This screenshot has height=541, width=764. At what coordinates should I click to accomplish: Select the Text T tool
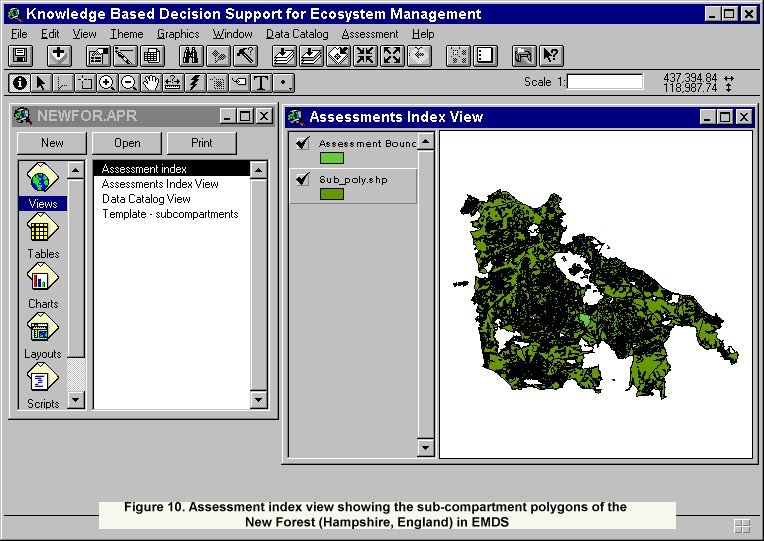tap(261, 83)
